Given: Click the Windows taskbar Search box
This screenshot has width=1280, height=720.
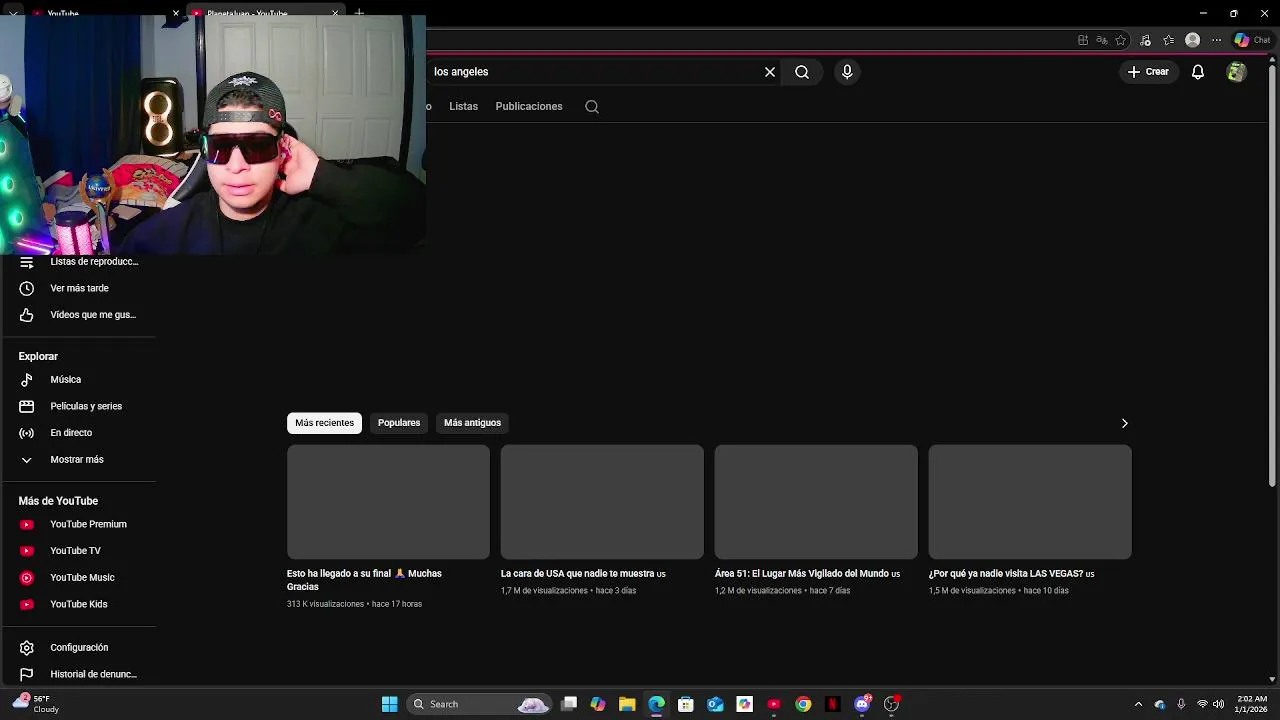Looking at the screenshot, I should (x=480, y=704).
